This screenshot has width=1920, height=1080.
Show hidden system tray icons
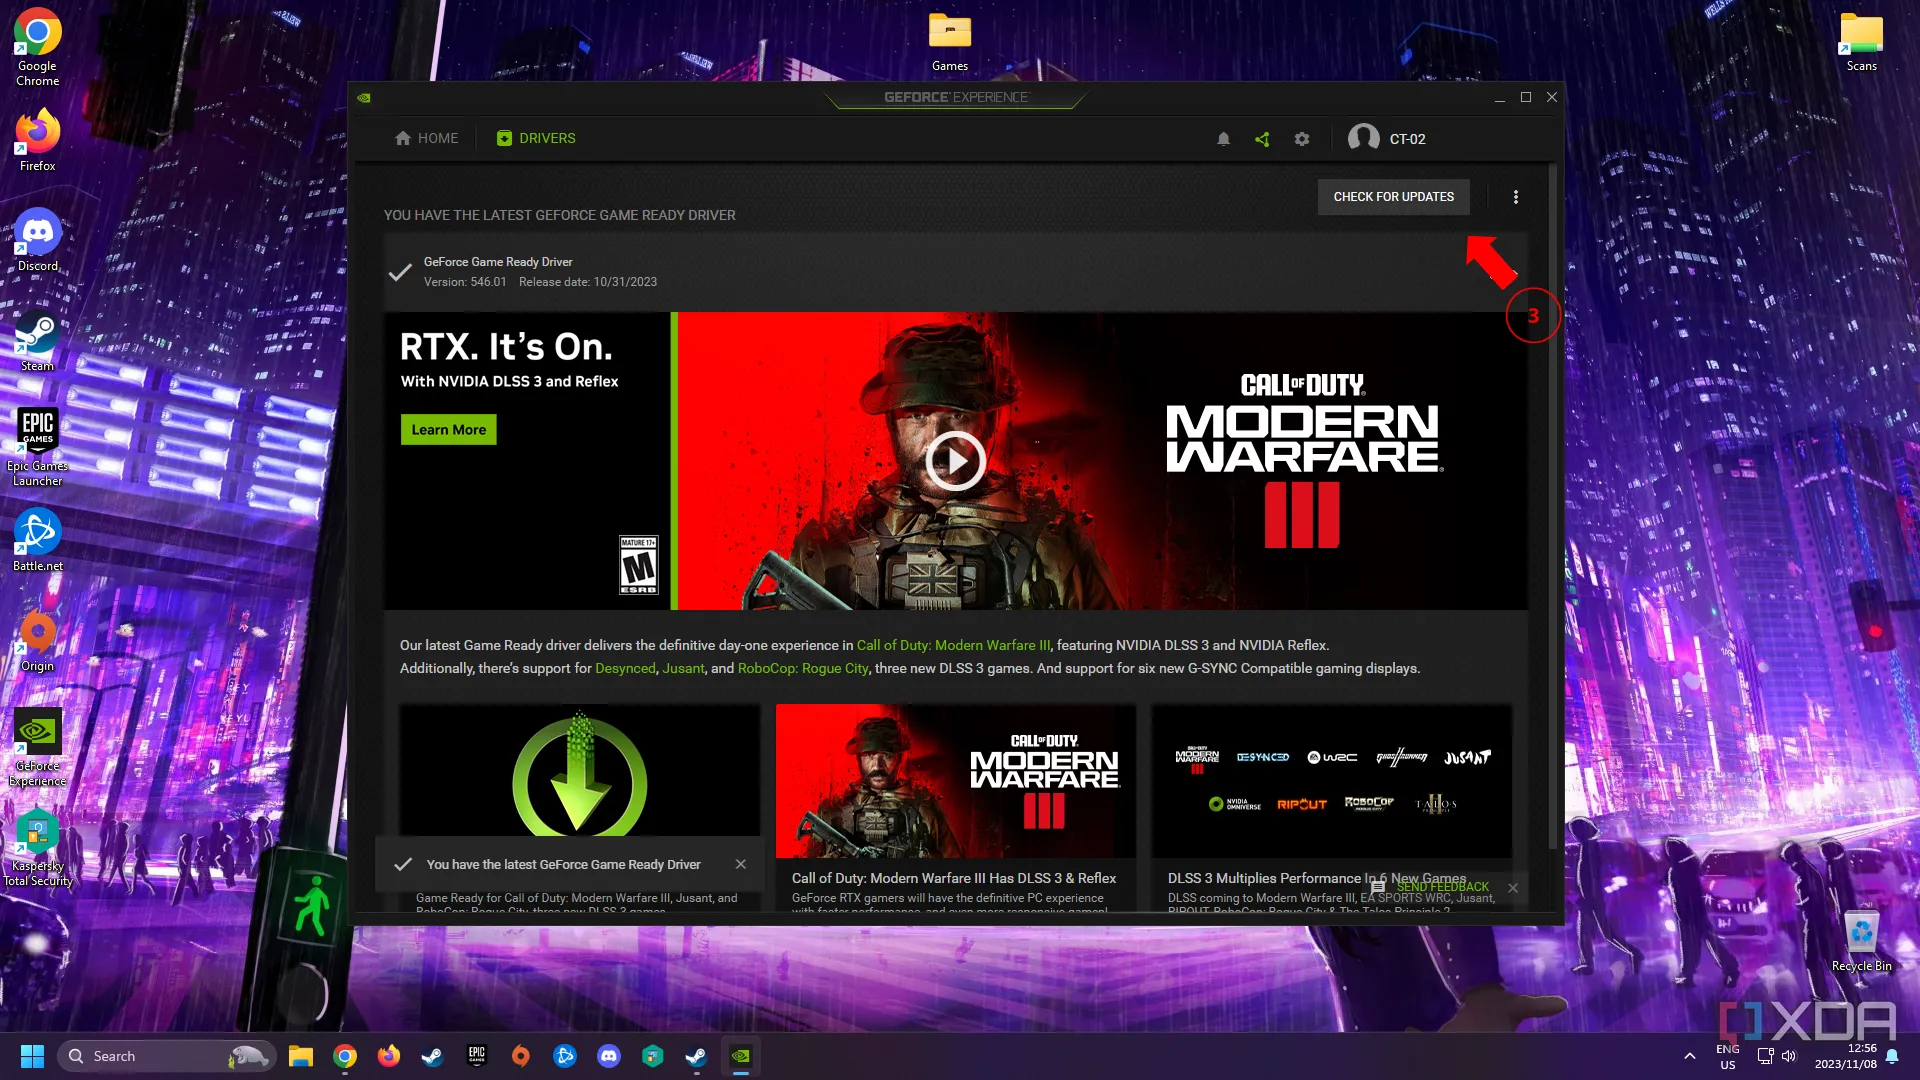point(1690,1056)
